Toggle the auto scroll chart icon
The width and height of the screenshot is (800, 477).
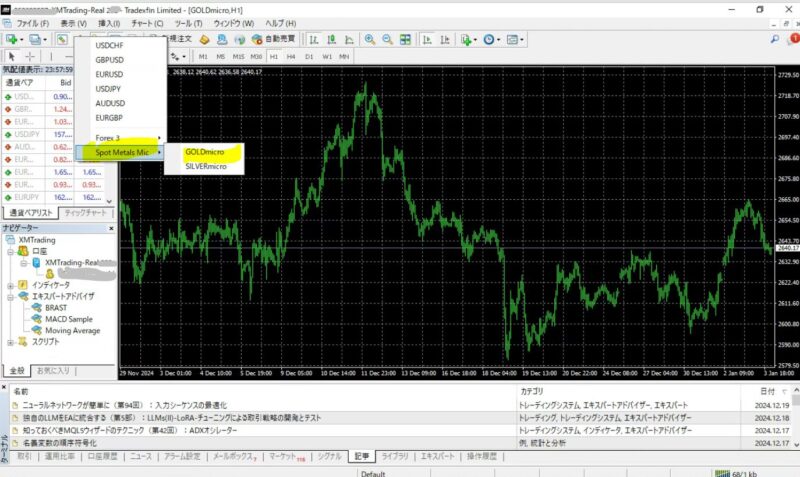(427, 39)
